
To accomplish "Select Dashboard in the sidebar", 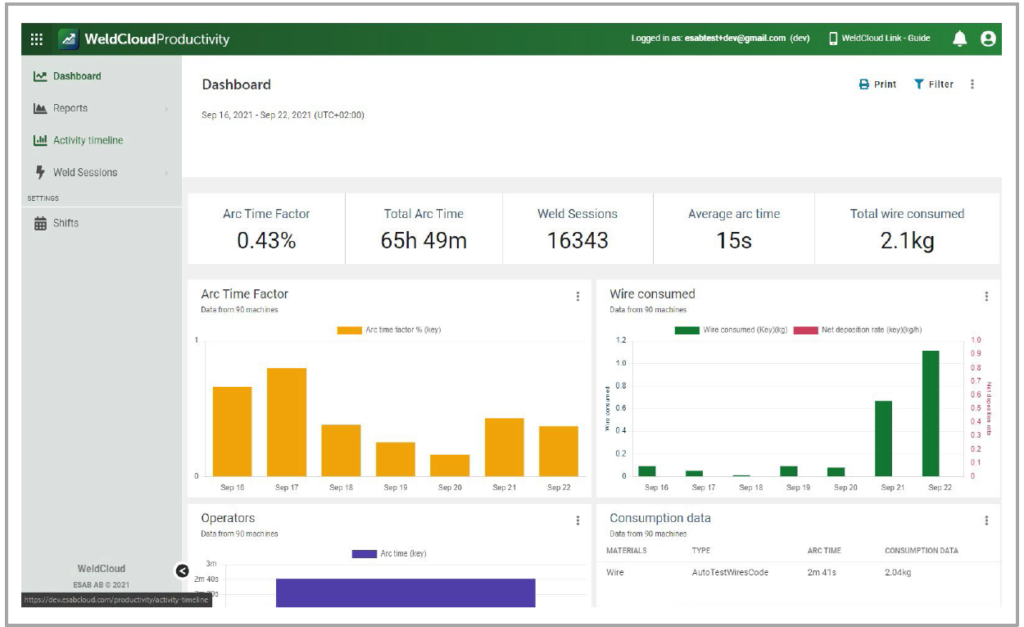I will click(x=76, y=76).
